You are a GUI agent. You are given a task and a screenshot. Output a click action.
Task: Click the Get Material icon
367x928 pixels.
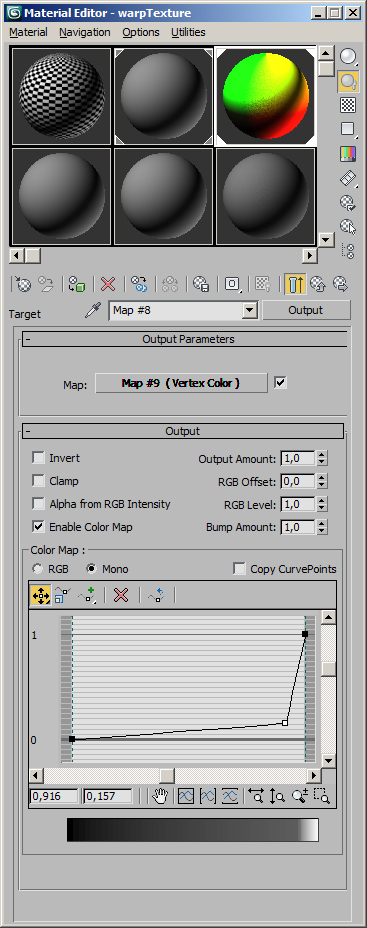[23, 285]
